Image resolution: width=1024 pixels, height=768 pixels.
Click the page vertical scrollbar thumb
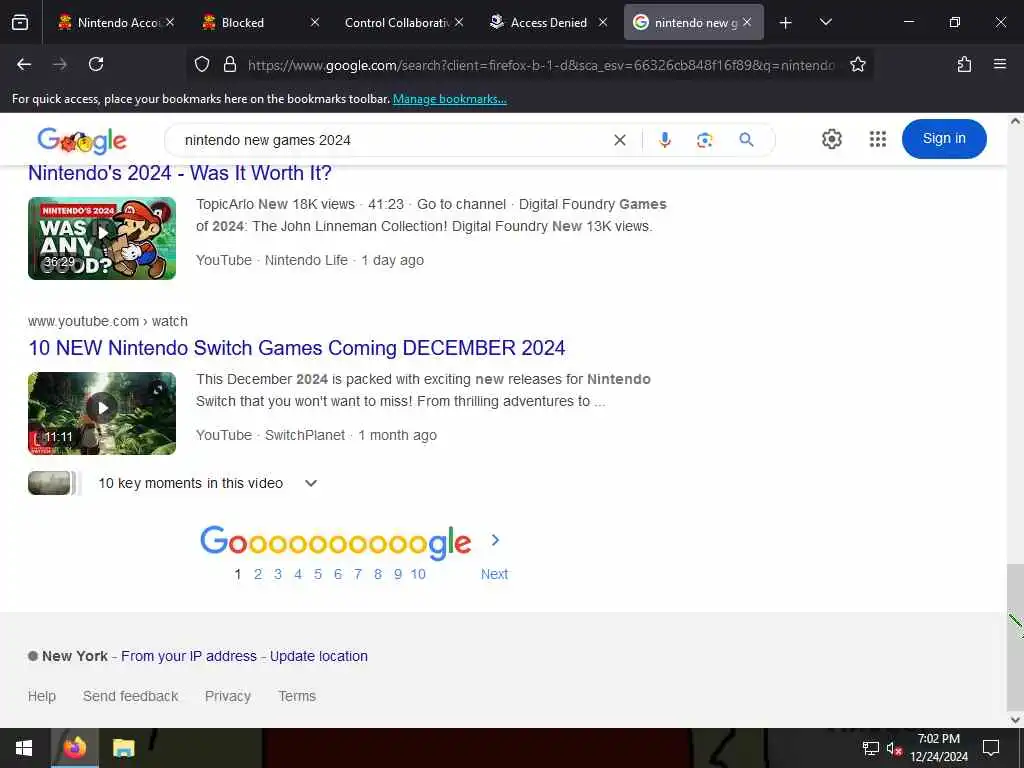(x=1015, y=637)
